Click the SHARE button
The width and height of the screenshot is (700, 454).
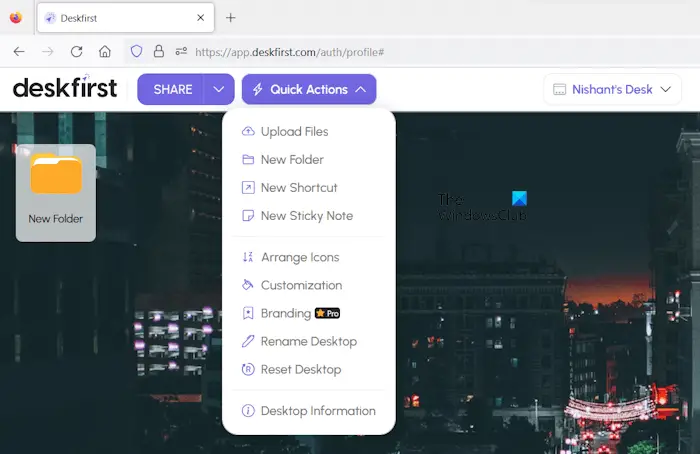pyautogui.click(x=171, y=89)
